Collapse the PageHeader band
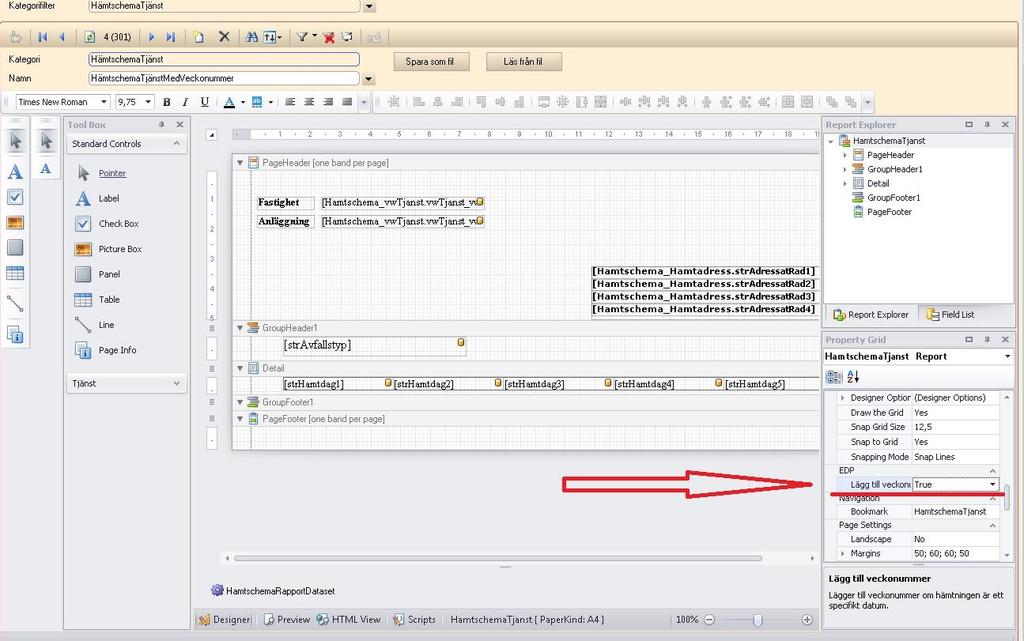Screen dimensions: 1024x641 (240, 163)
